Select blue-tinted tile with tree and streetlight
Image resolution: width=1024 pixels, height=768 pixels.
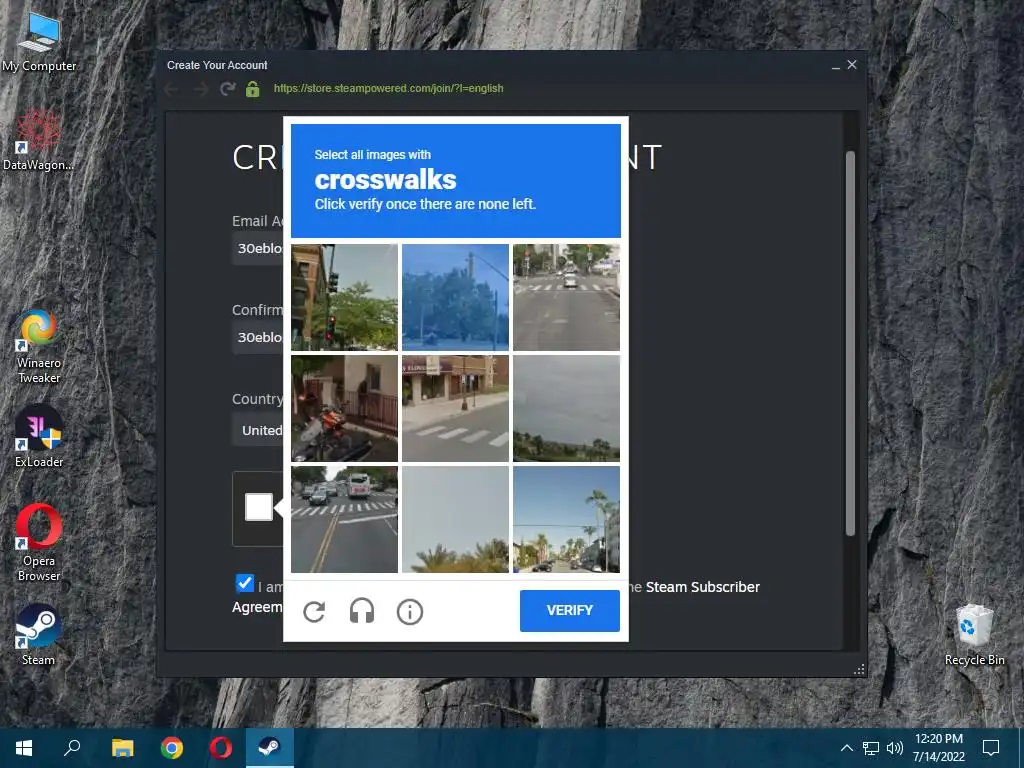click(455, 297)
